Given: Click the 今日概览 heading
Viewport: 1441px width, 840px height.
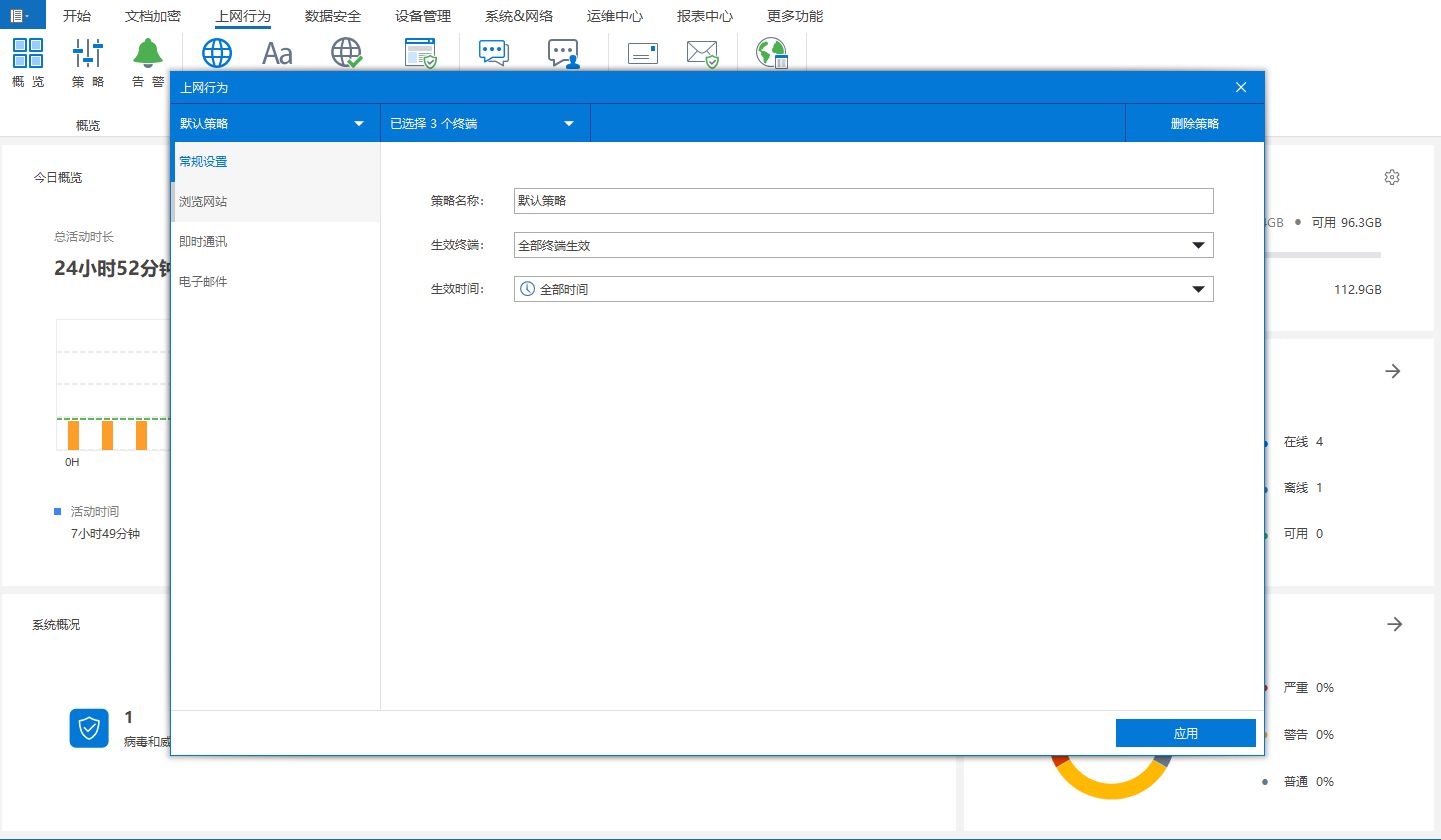Looking at the screenshot, I should pyautogui.click(x=58, y=177).
